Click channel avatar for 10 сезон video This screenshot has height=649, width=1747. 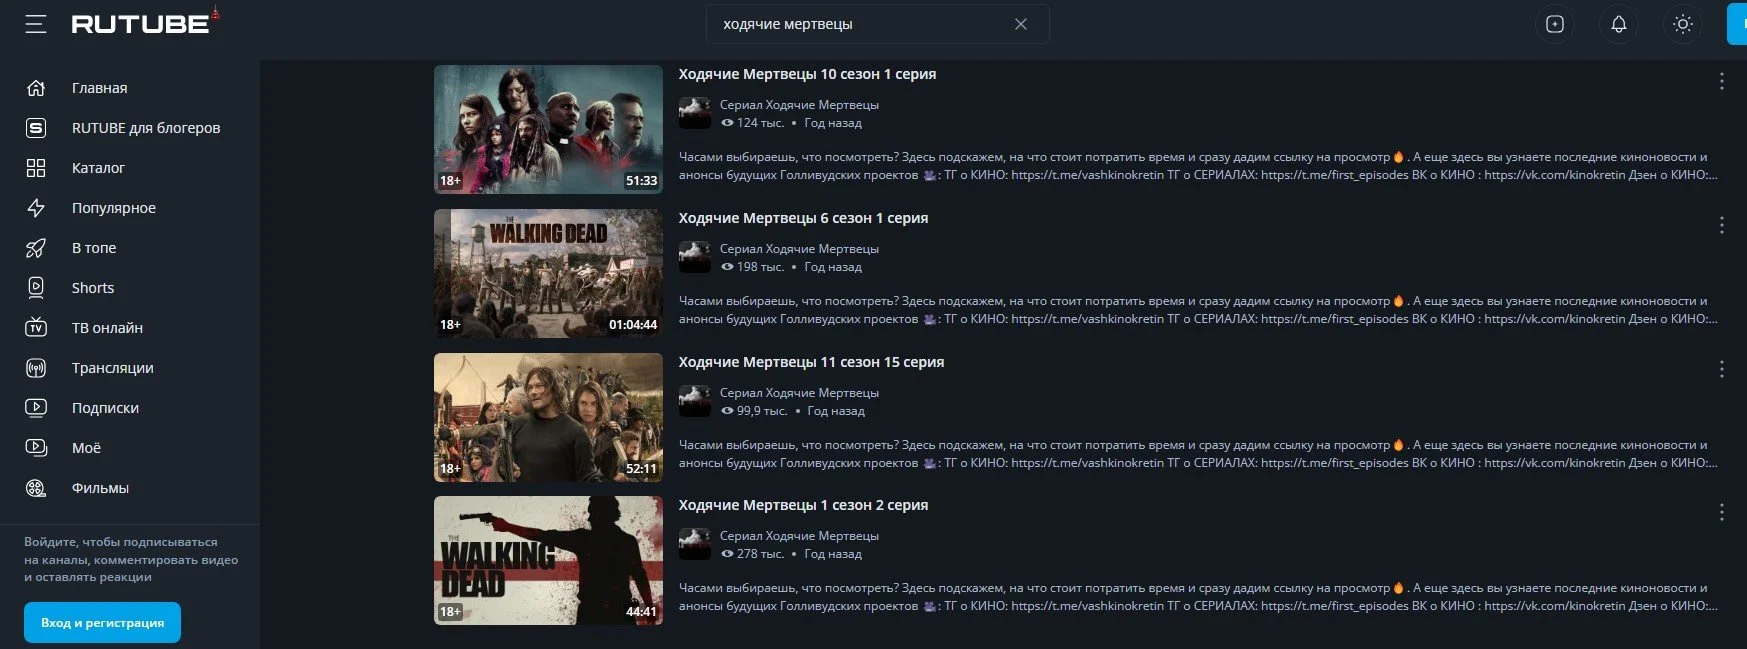(x=695, y=113)
